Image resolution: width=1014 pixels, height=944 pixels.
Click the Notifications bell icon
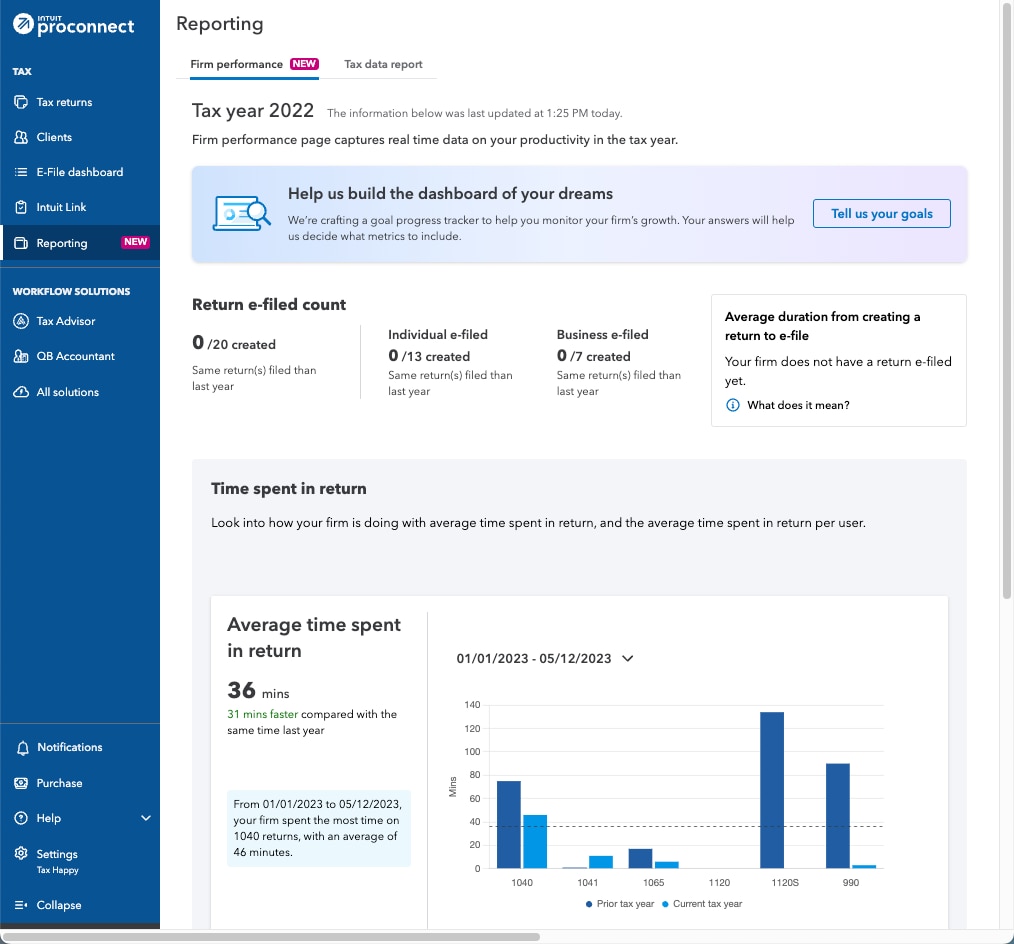(23, 747)
